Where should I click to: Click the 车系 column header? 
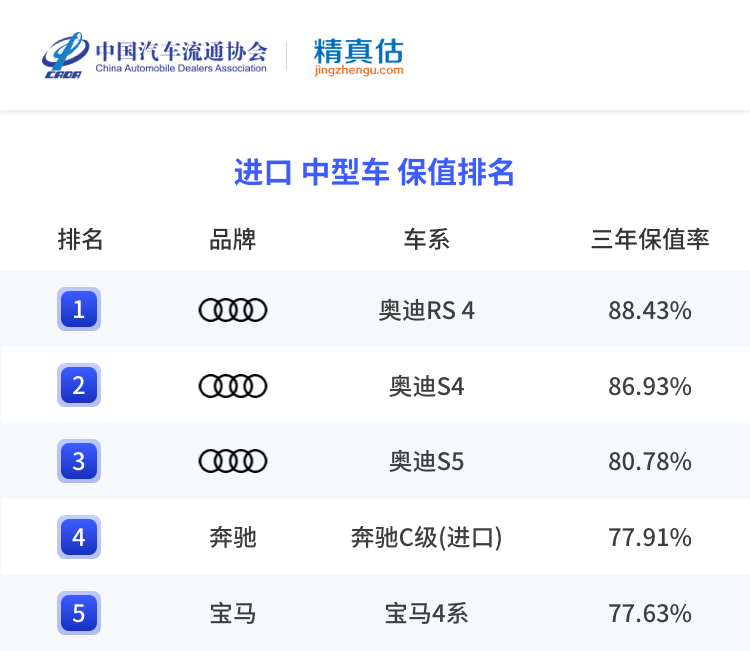pyautogui.click(x=427, y=240)
